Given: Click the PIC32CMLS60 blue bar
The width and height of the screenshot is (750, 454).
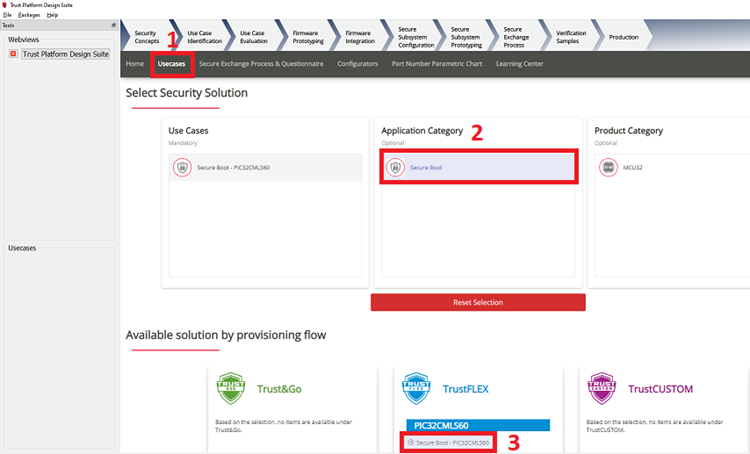Looking at the screenshot, I should pos(477,425).
